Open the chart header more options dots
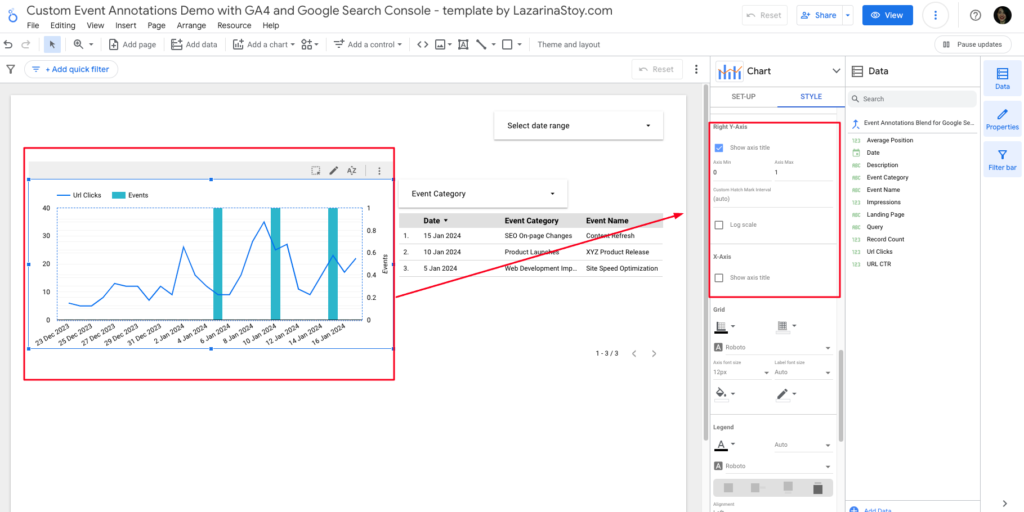The image size is (1024, 512). pos(379,170)
